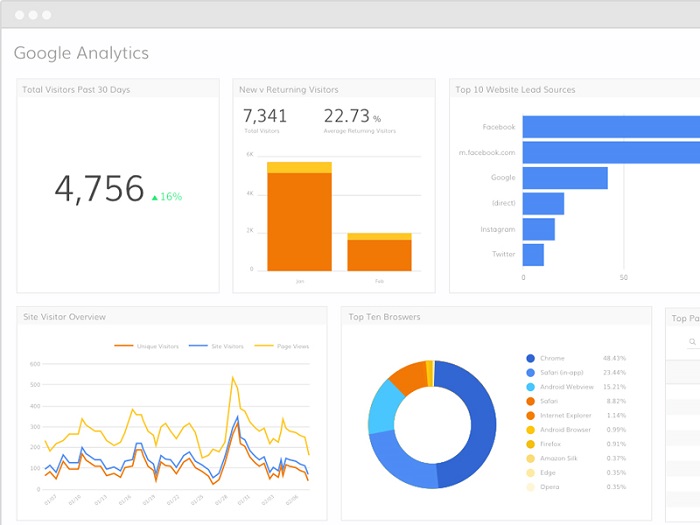Image resolution: width=700 pixels, height=525 pixels.
Task: Click the Facebook lead source bar
Action: [x=611, y=127]
